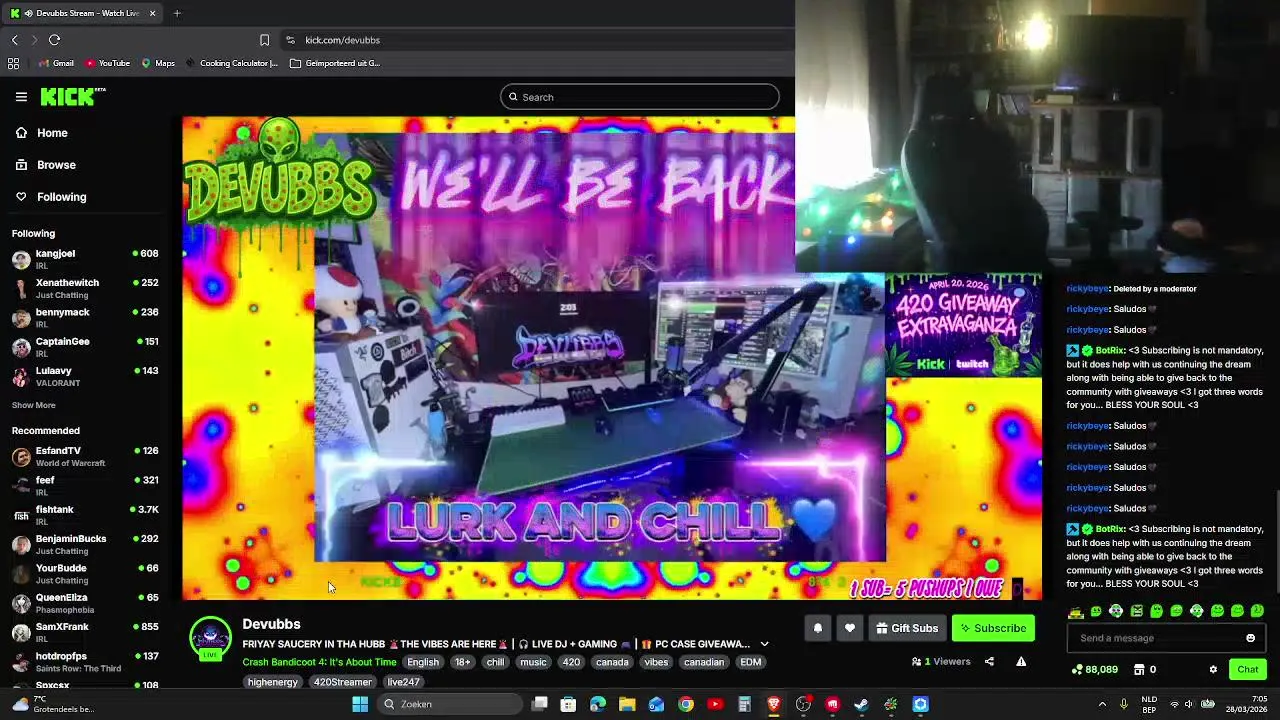Click the 1 Viewers count
Image resolution: width=1280 pixels, height=720 pixels.
941,661
